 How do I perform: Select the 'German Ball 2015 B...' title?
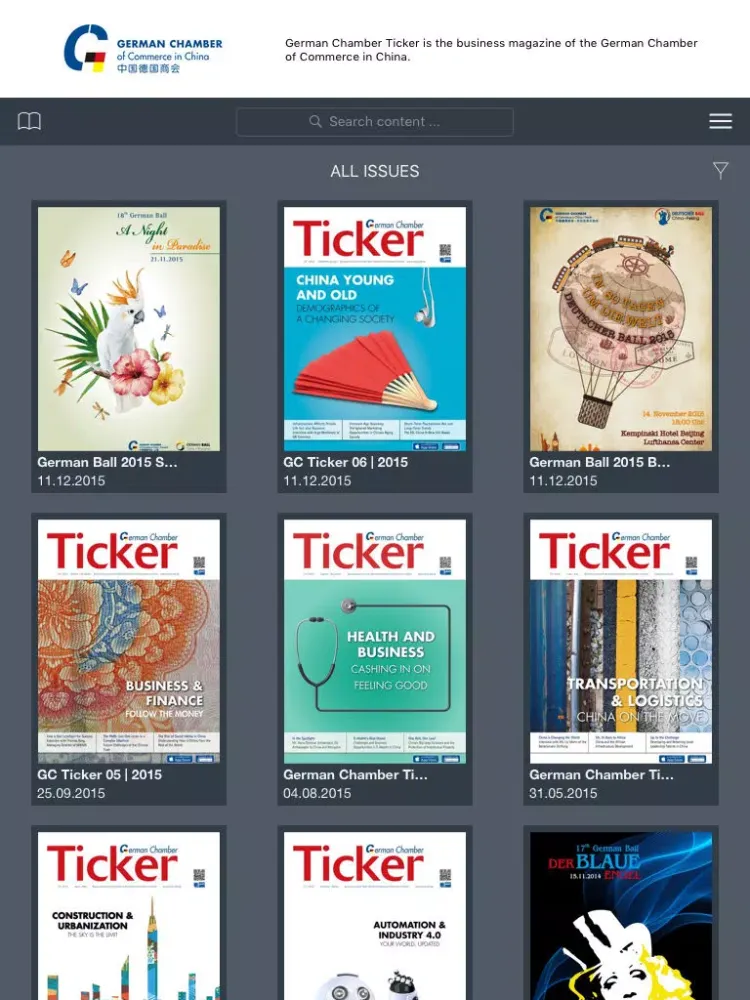point(599,462)
